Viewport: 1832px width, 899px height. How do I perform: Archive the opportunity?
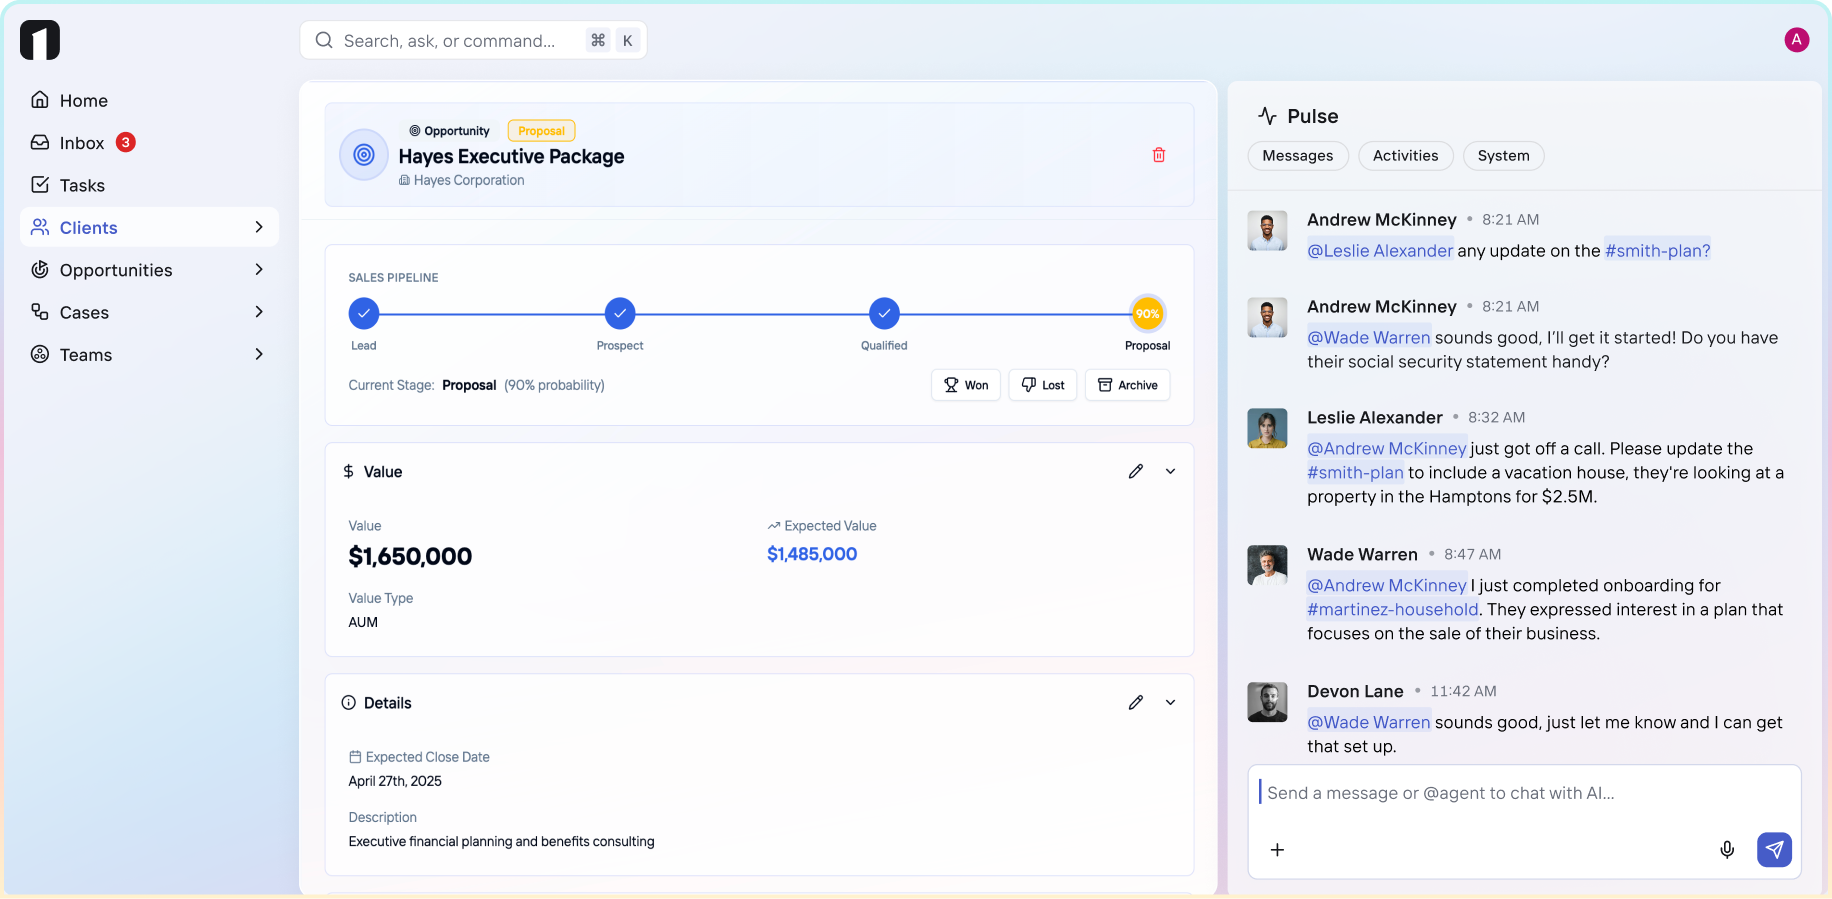coord(1128,385)
